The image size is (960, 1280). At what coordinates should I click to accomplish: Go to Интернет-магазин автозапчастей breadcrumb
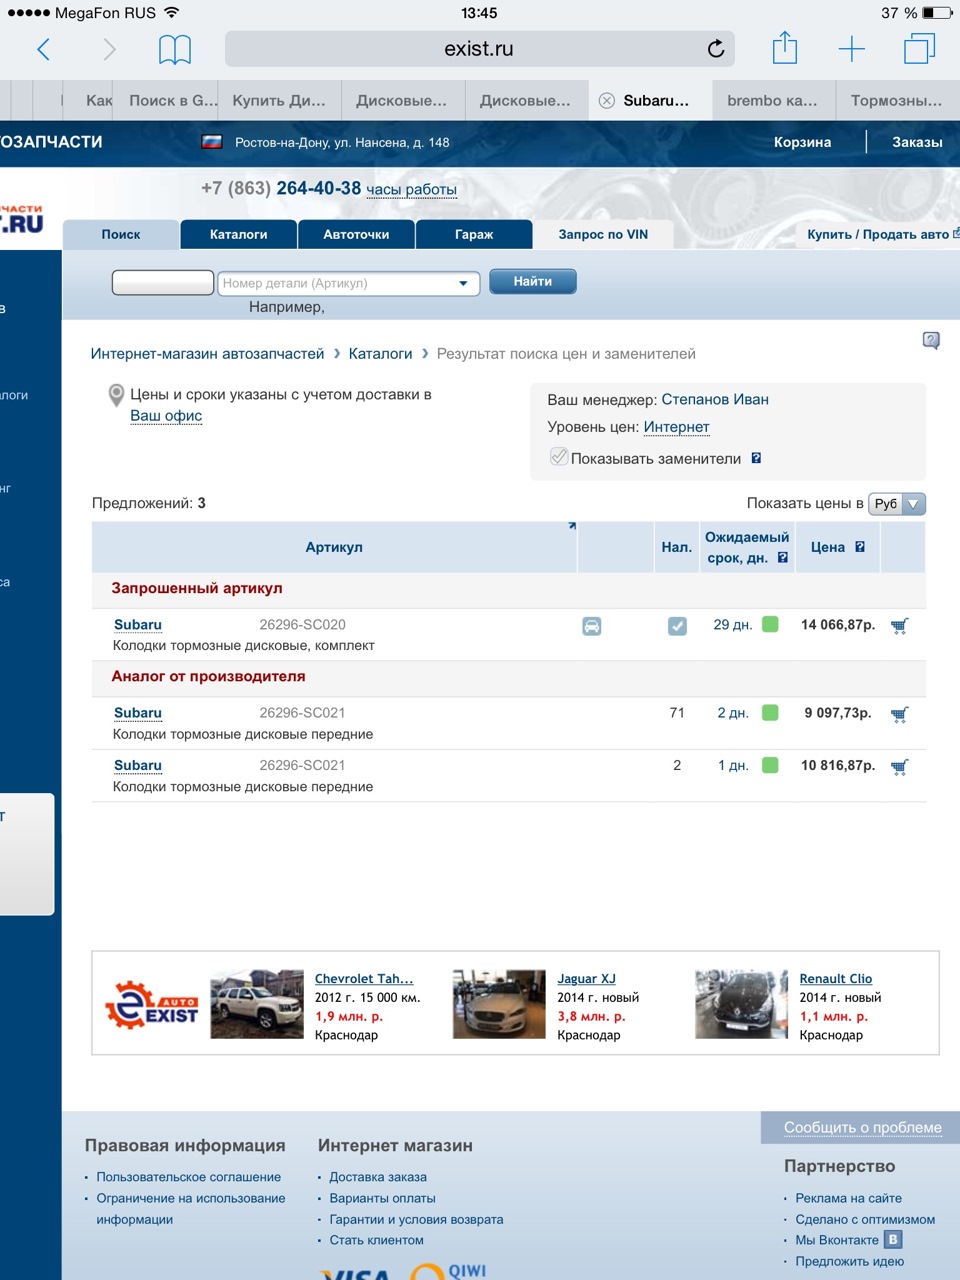(x=207, y=354)
